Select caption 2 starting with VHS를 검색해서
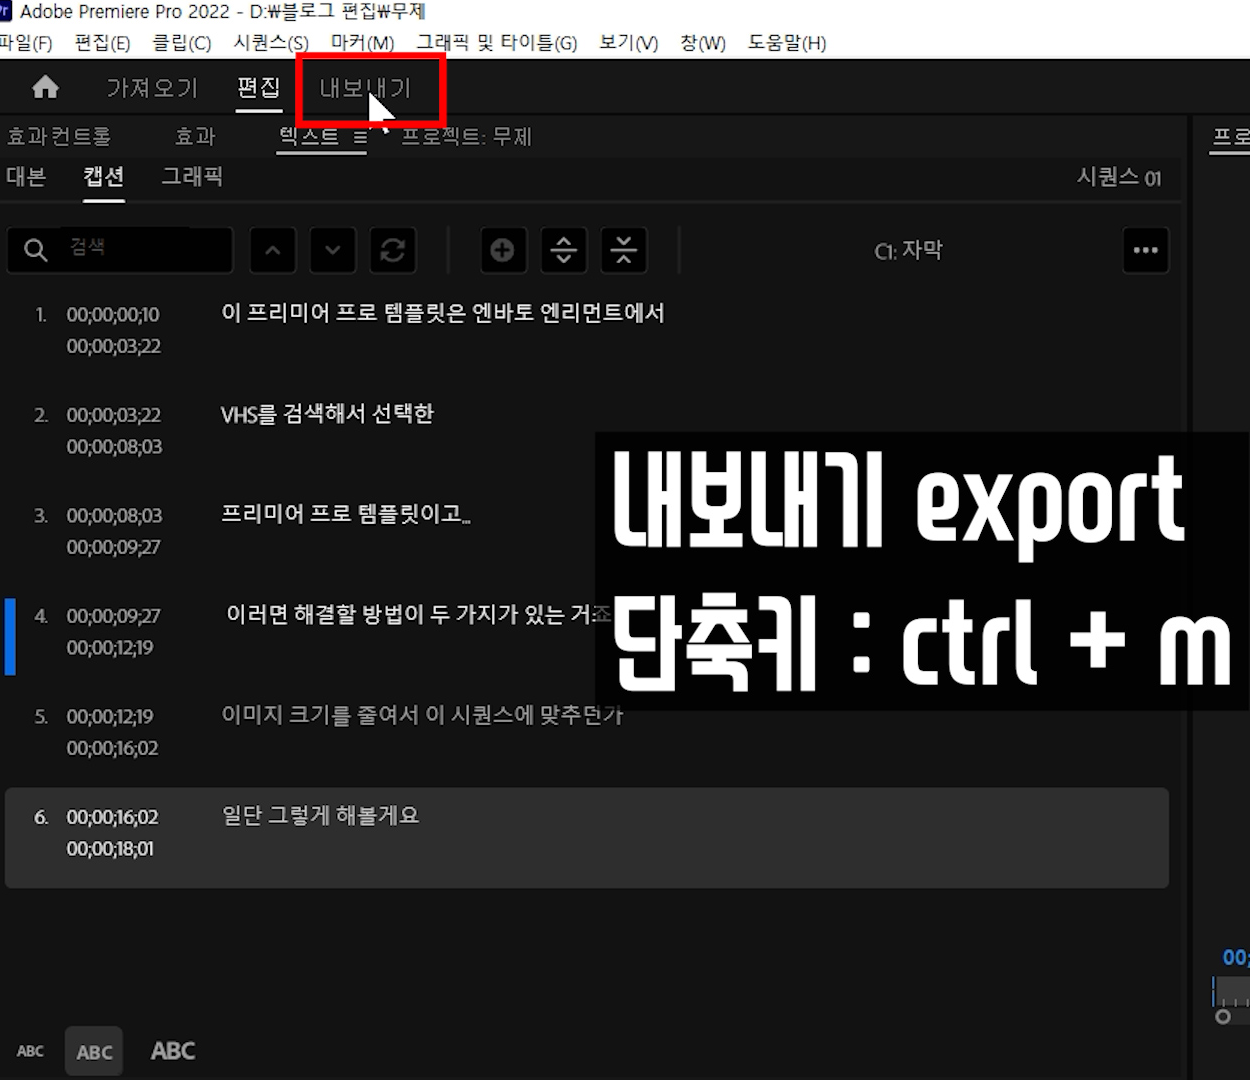Viewport: 1250px width, 1080px height. tap(327, 414)
